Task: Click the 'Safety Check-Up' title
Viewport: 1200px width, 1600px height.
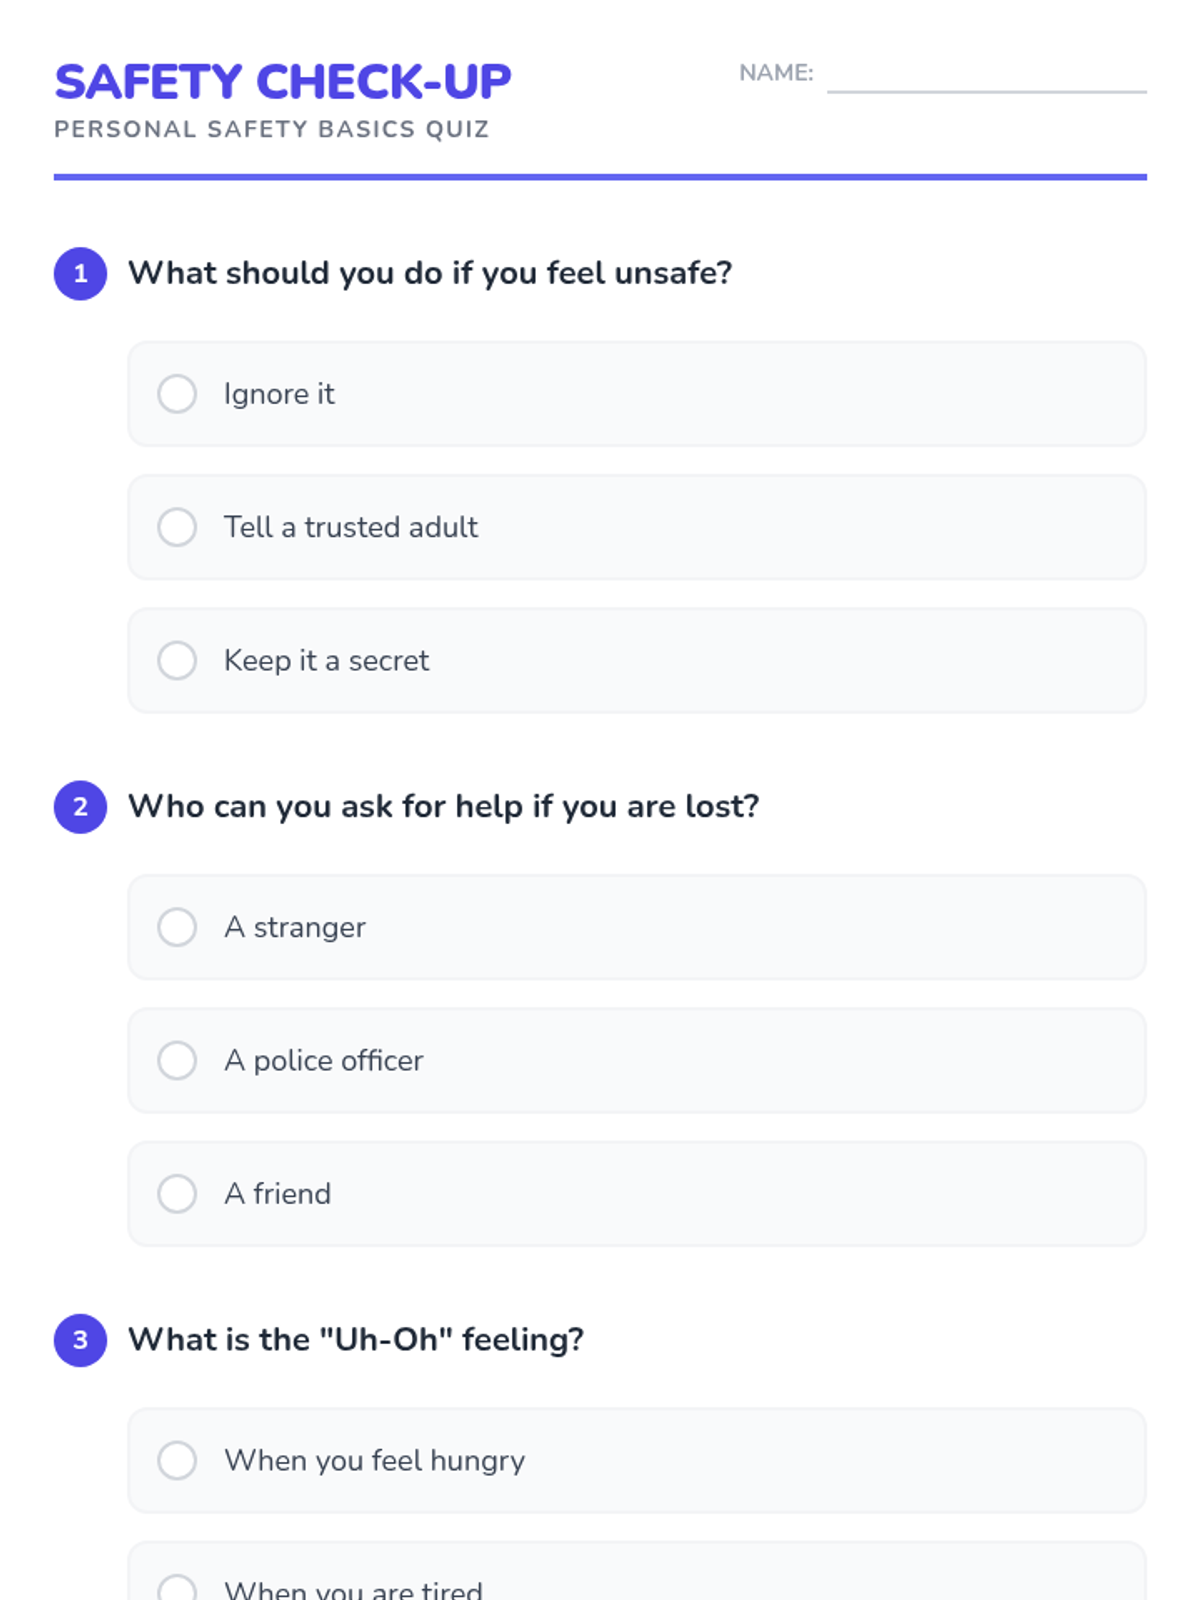Action: (283, 82)
